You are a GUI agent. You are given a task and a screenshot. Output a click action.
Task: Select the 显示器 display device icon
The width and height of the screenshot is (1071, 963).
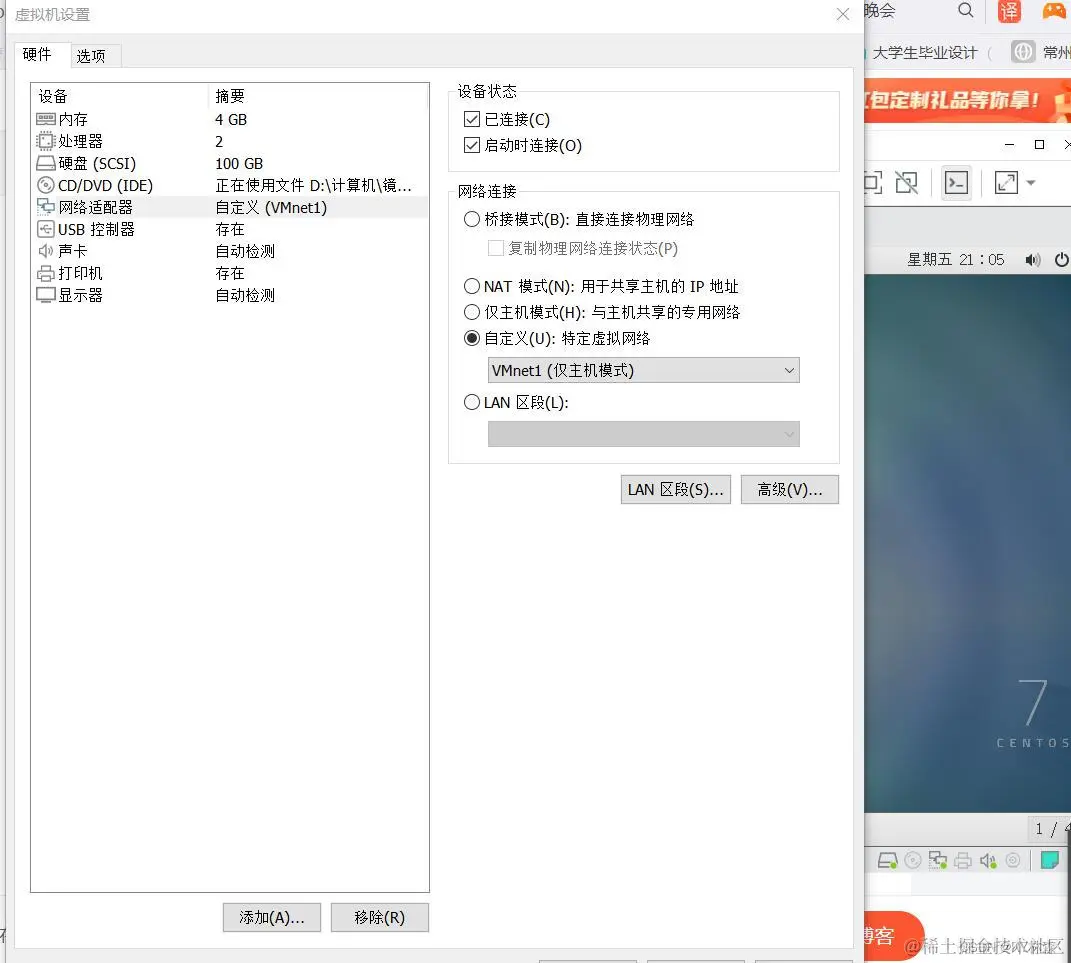(46, 295)
